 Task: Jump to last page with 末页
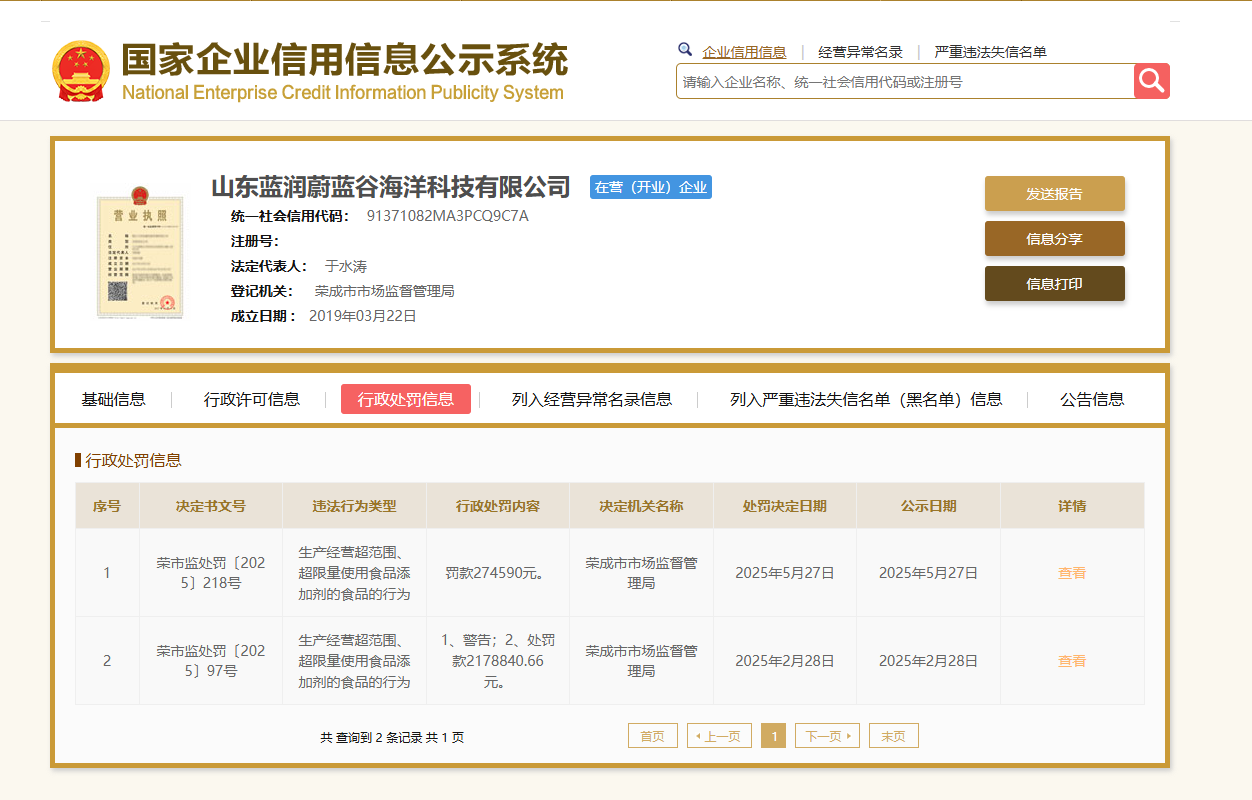coord(894,736)
